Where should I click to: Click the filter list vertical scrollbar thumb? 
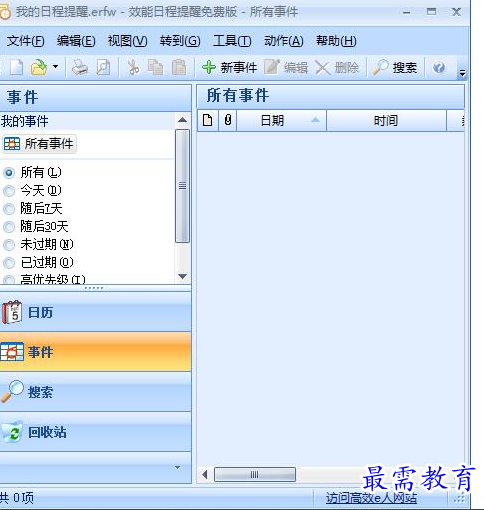tap(182, 186)
